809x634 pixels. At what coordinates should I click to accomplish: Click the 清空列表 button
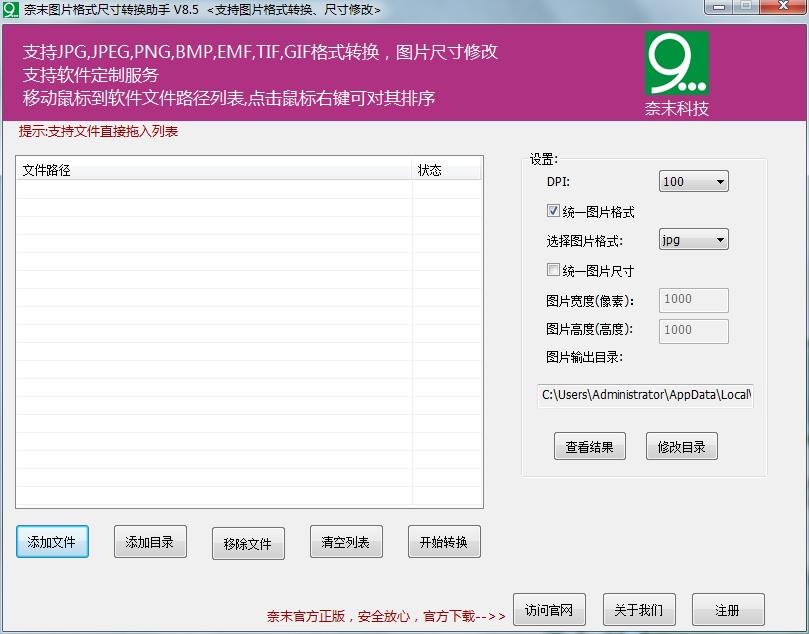(345, 541)
